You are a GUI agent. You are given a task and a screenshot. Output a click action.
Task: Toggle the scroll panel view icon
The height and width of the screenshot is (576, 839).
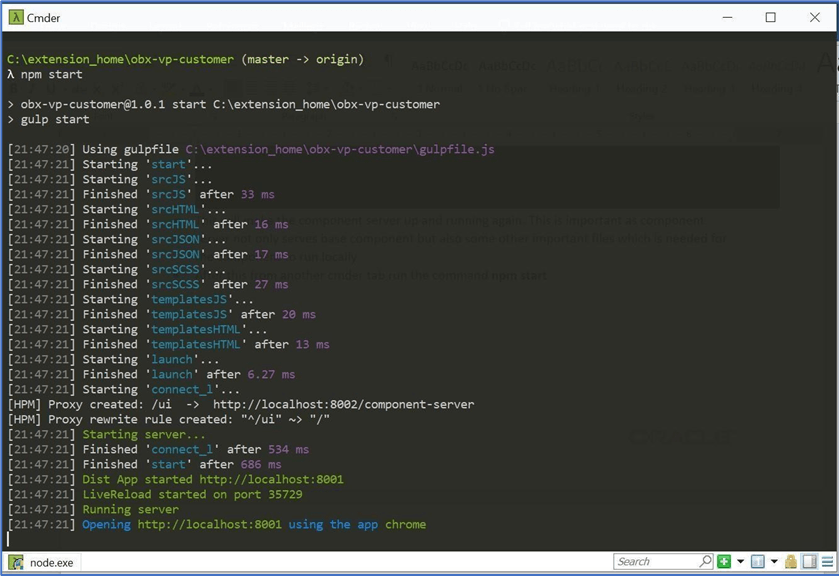click(x=810, y=562)
